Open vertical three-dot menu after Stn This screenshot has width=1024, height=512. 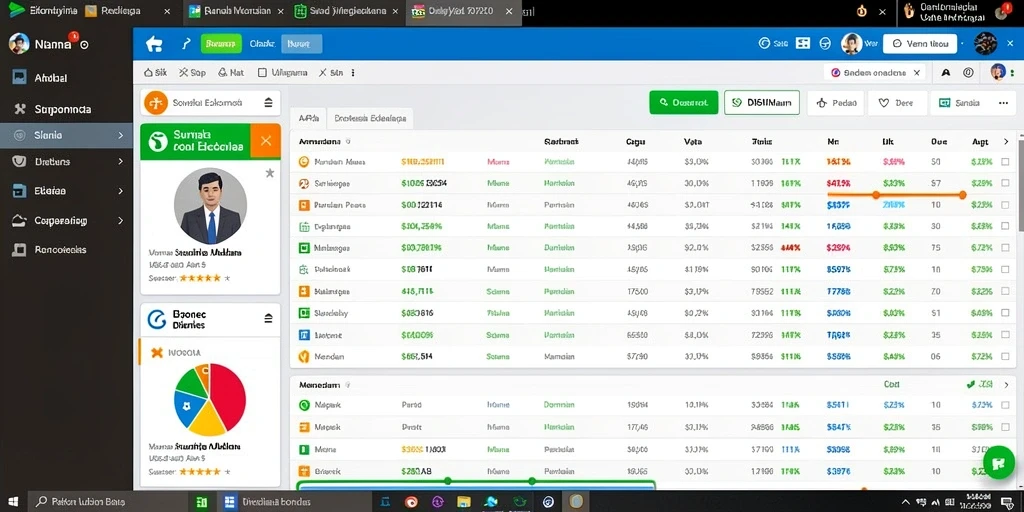pyautogui.click(x=353, y=73)
